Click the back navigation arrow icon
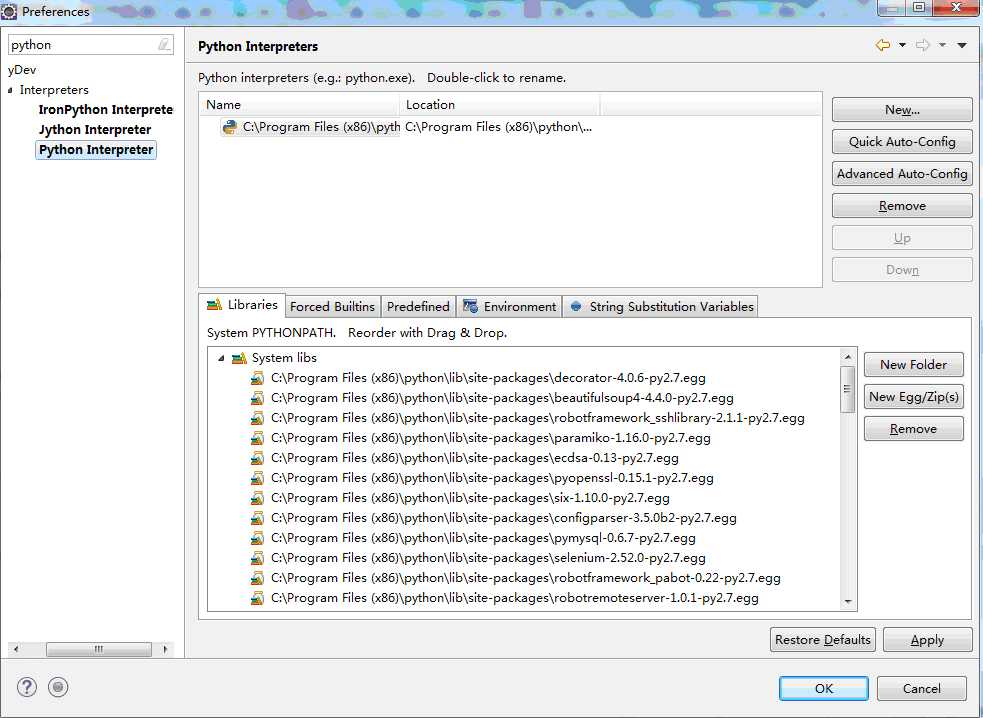Screen dimensions: 983x718 pos(883,45)
